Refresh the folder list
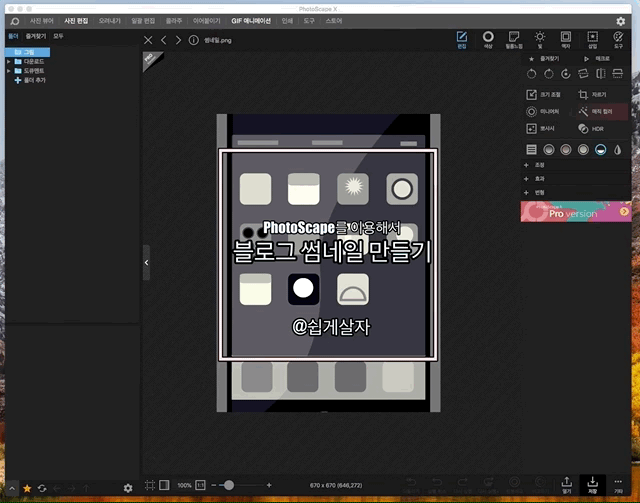 [42, 488]
